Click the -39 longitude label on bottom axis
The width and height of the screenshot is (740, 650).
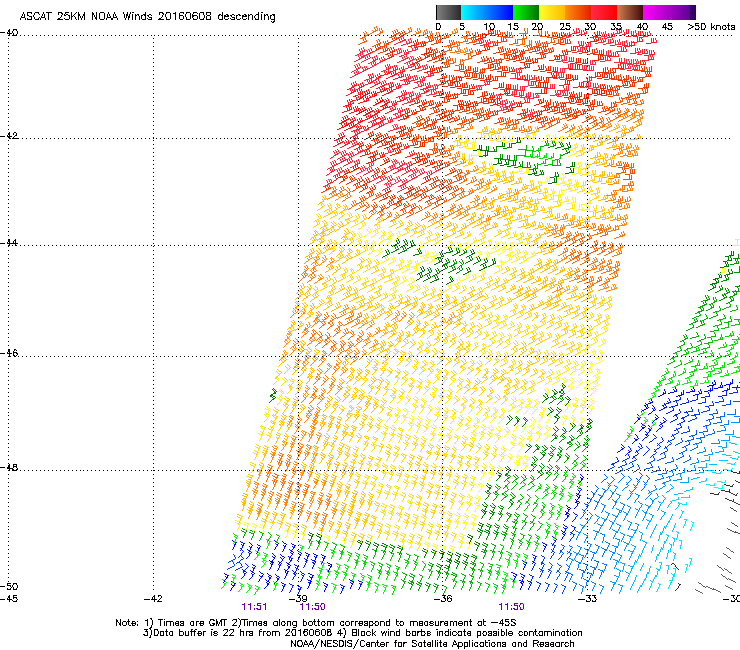[x=298, y=599]
